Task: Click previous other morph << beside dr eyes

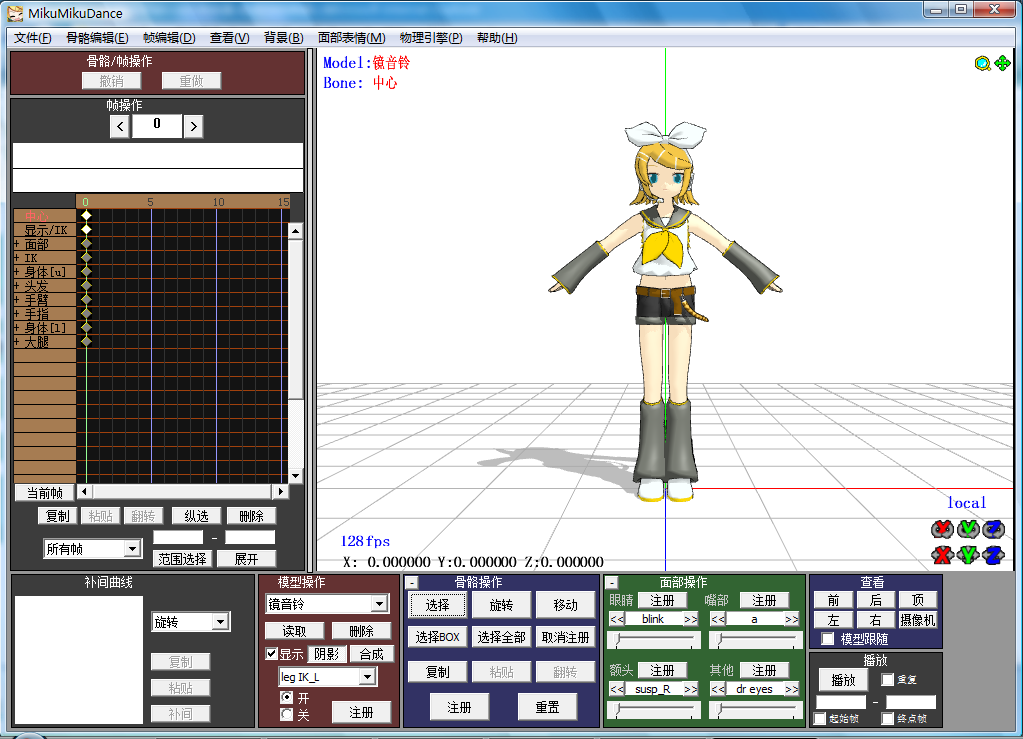Action: coord(718,689)
